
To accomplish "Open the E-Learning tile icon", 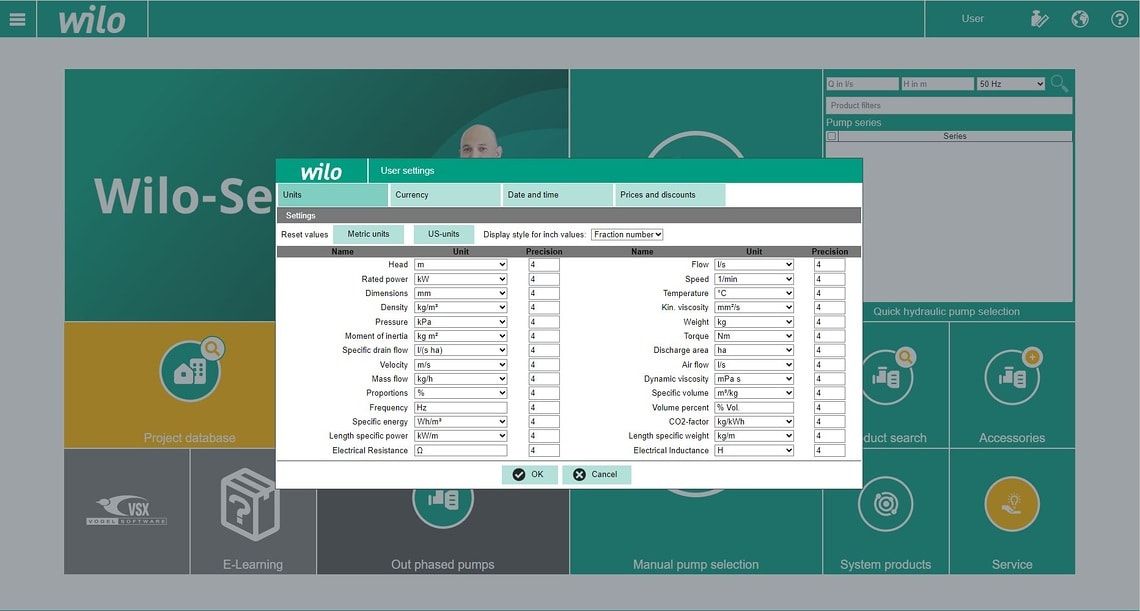I will point(252,505).
